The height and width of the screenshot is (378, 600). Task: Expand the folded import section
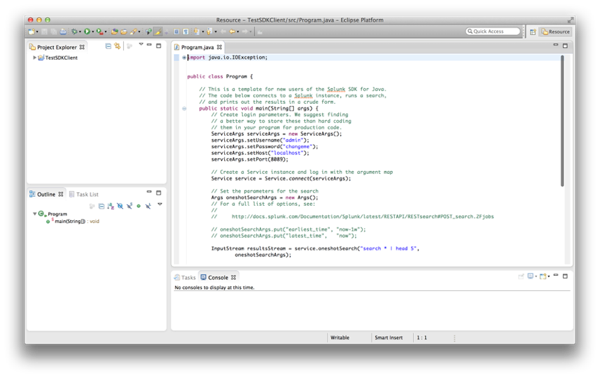click(184, 57)
